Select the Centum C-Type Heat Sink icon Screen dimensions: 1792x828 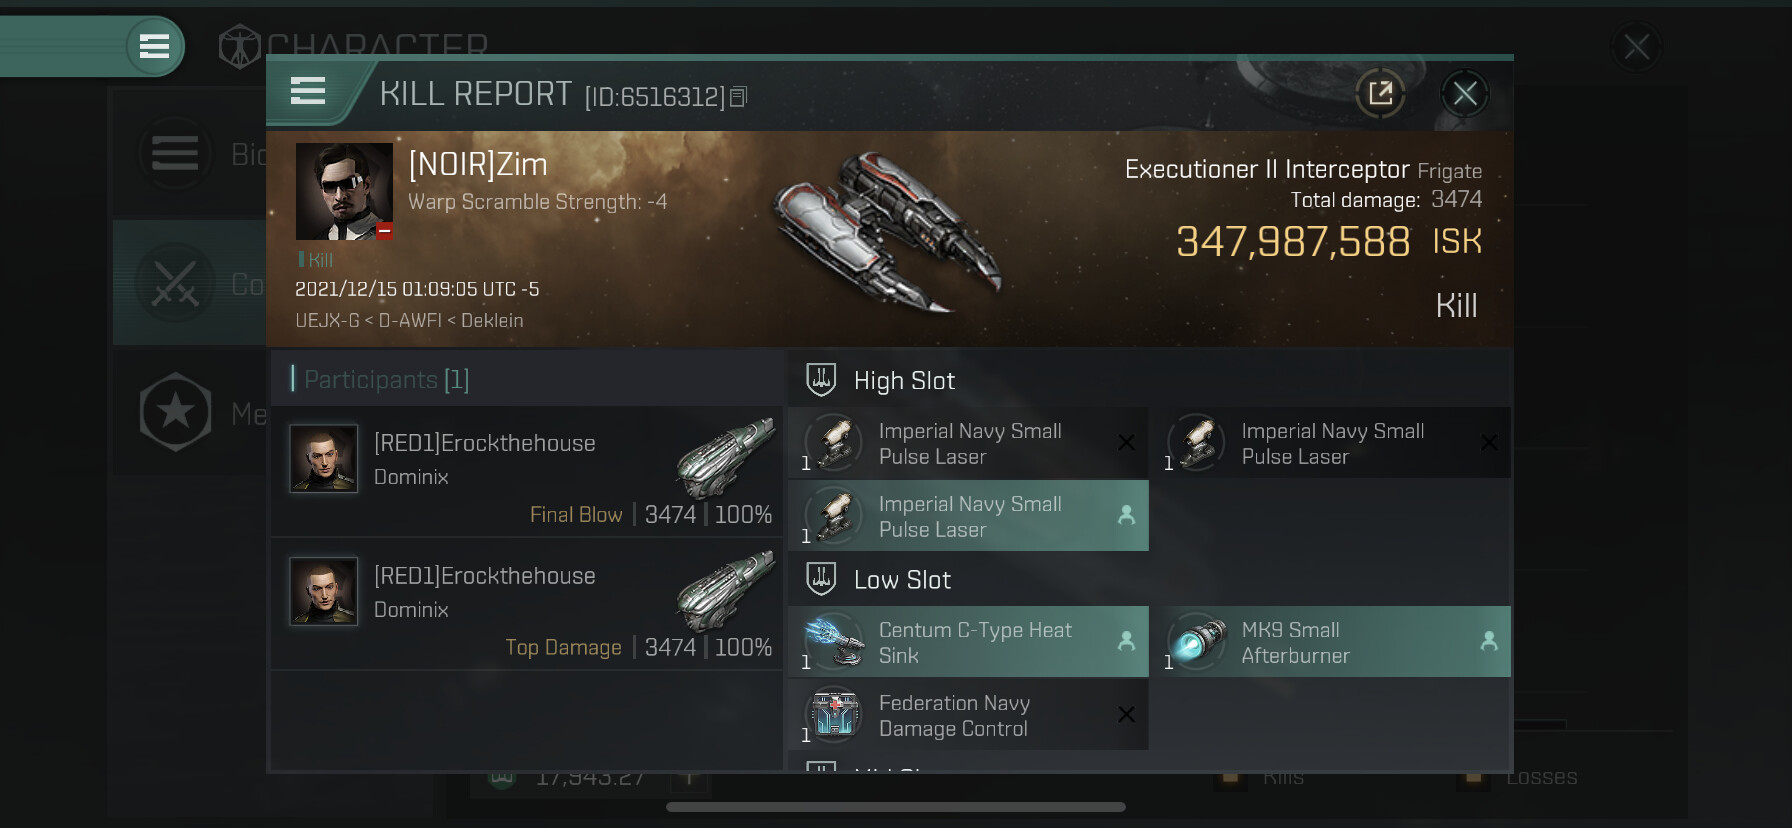click(834, 642)
